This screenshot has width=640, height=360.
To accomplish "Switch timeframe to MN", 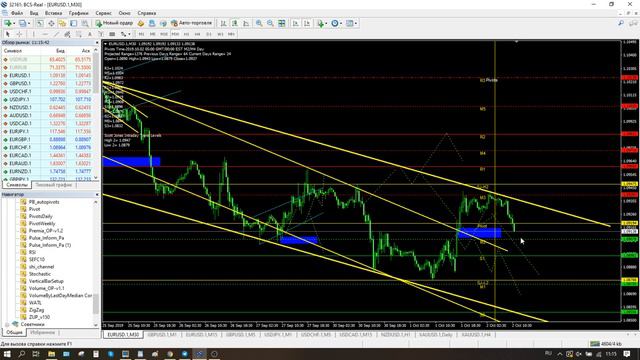I will [231, 34].
